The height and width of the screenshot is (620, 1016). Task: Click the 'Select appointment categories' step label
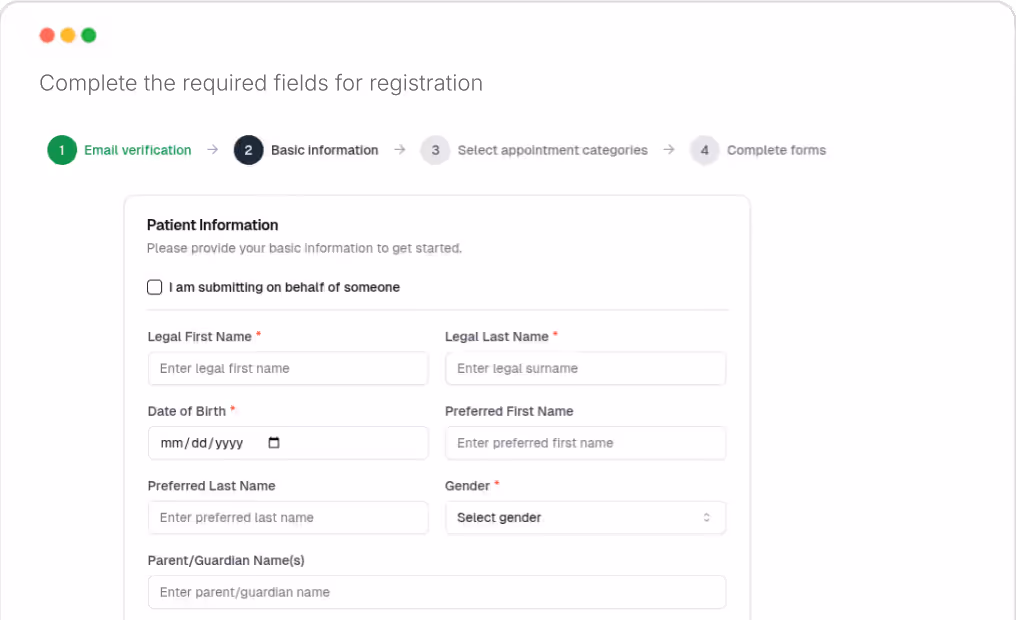(x=553, y=149)
